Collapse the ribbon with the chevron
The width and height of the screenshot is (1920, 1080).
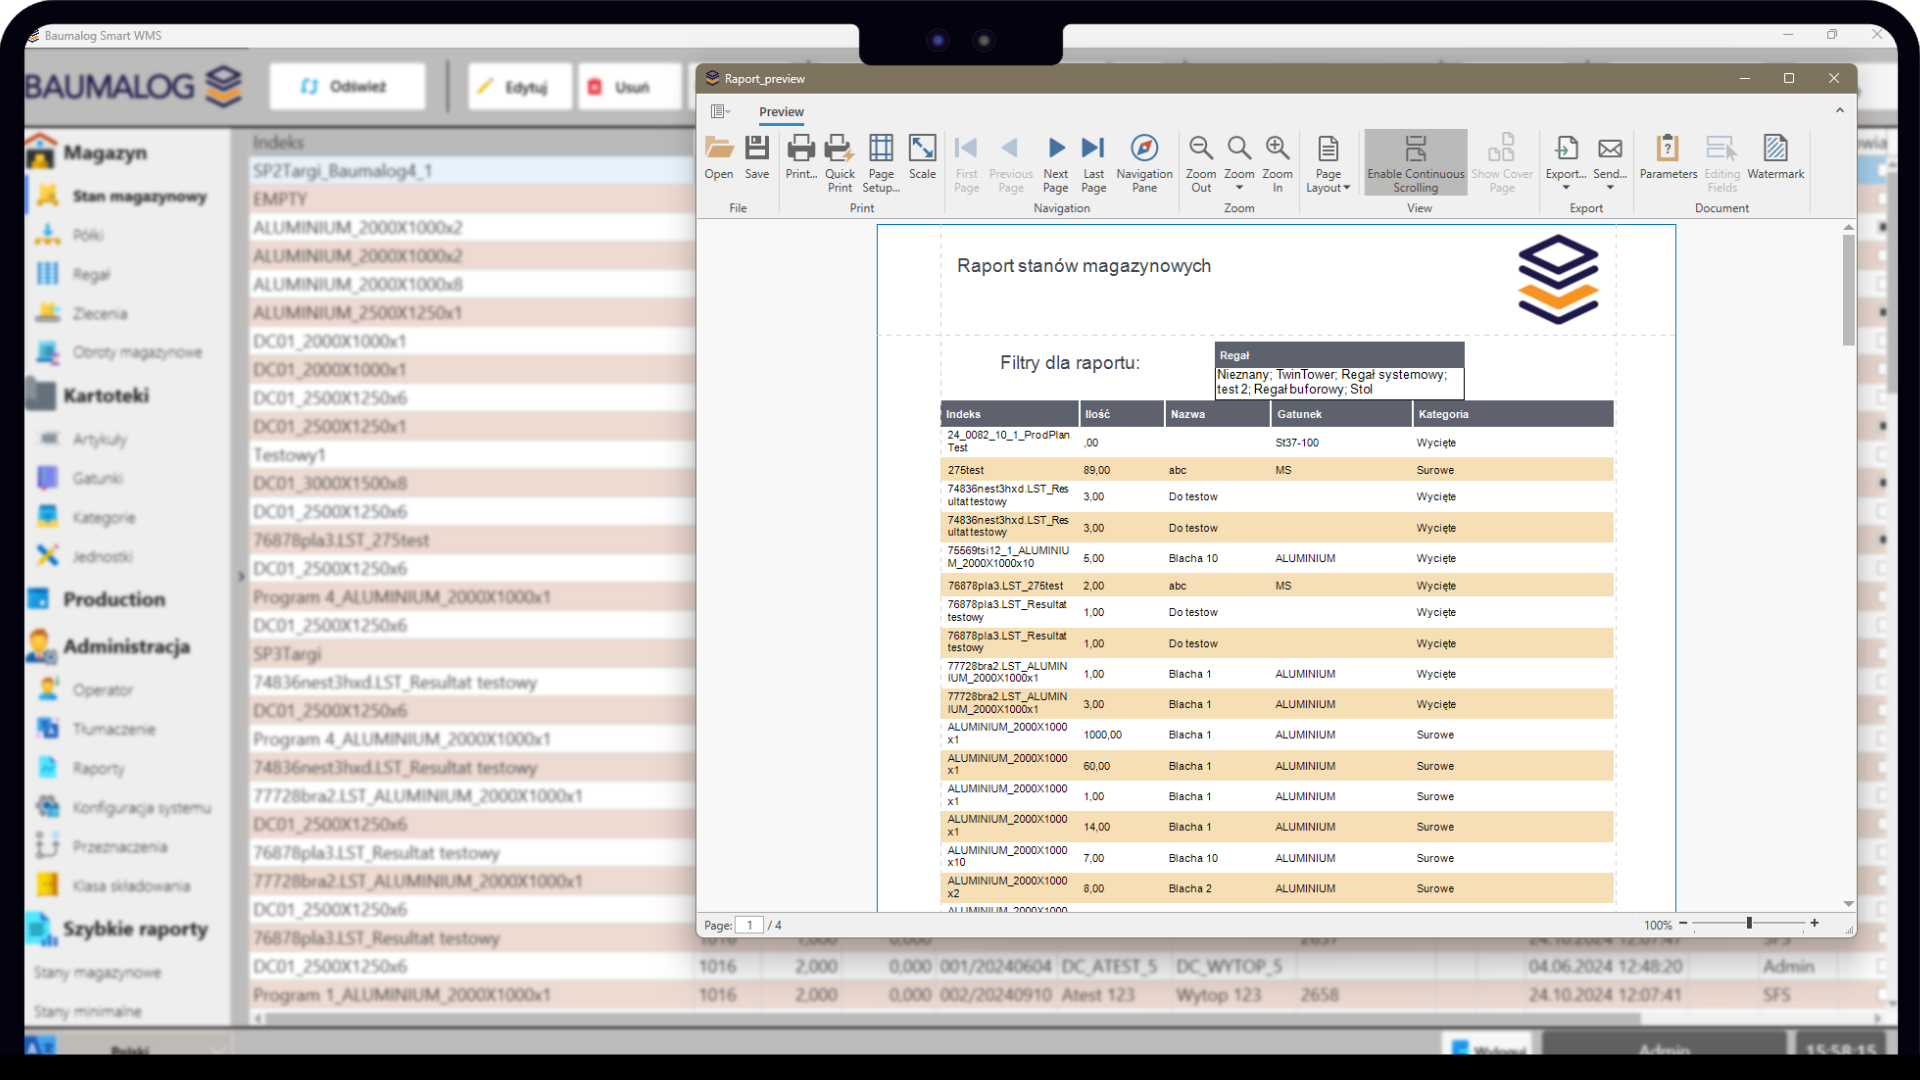click(x=1839, y=111)
